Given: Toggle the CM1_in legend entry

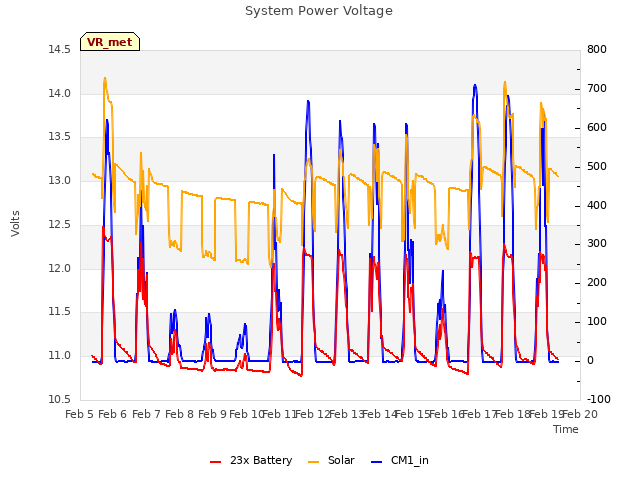Looking at the screenshot, I should (x=400, y=460).
